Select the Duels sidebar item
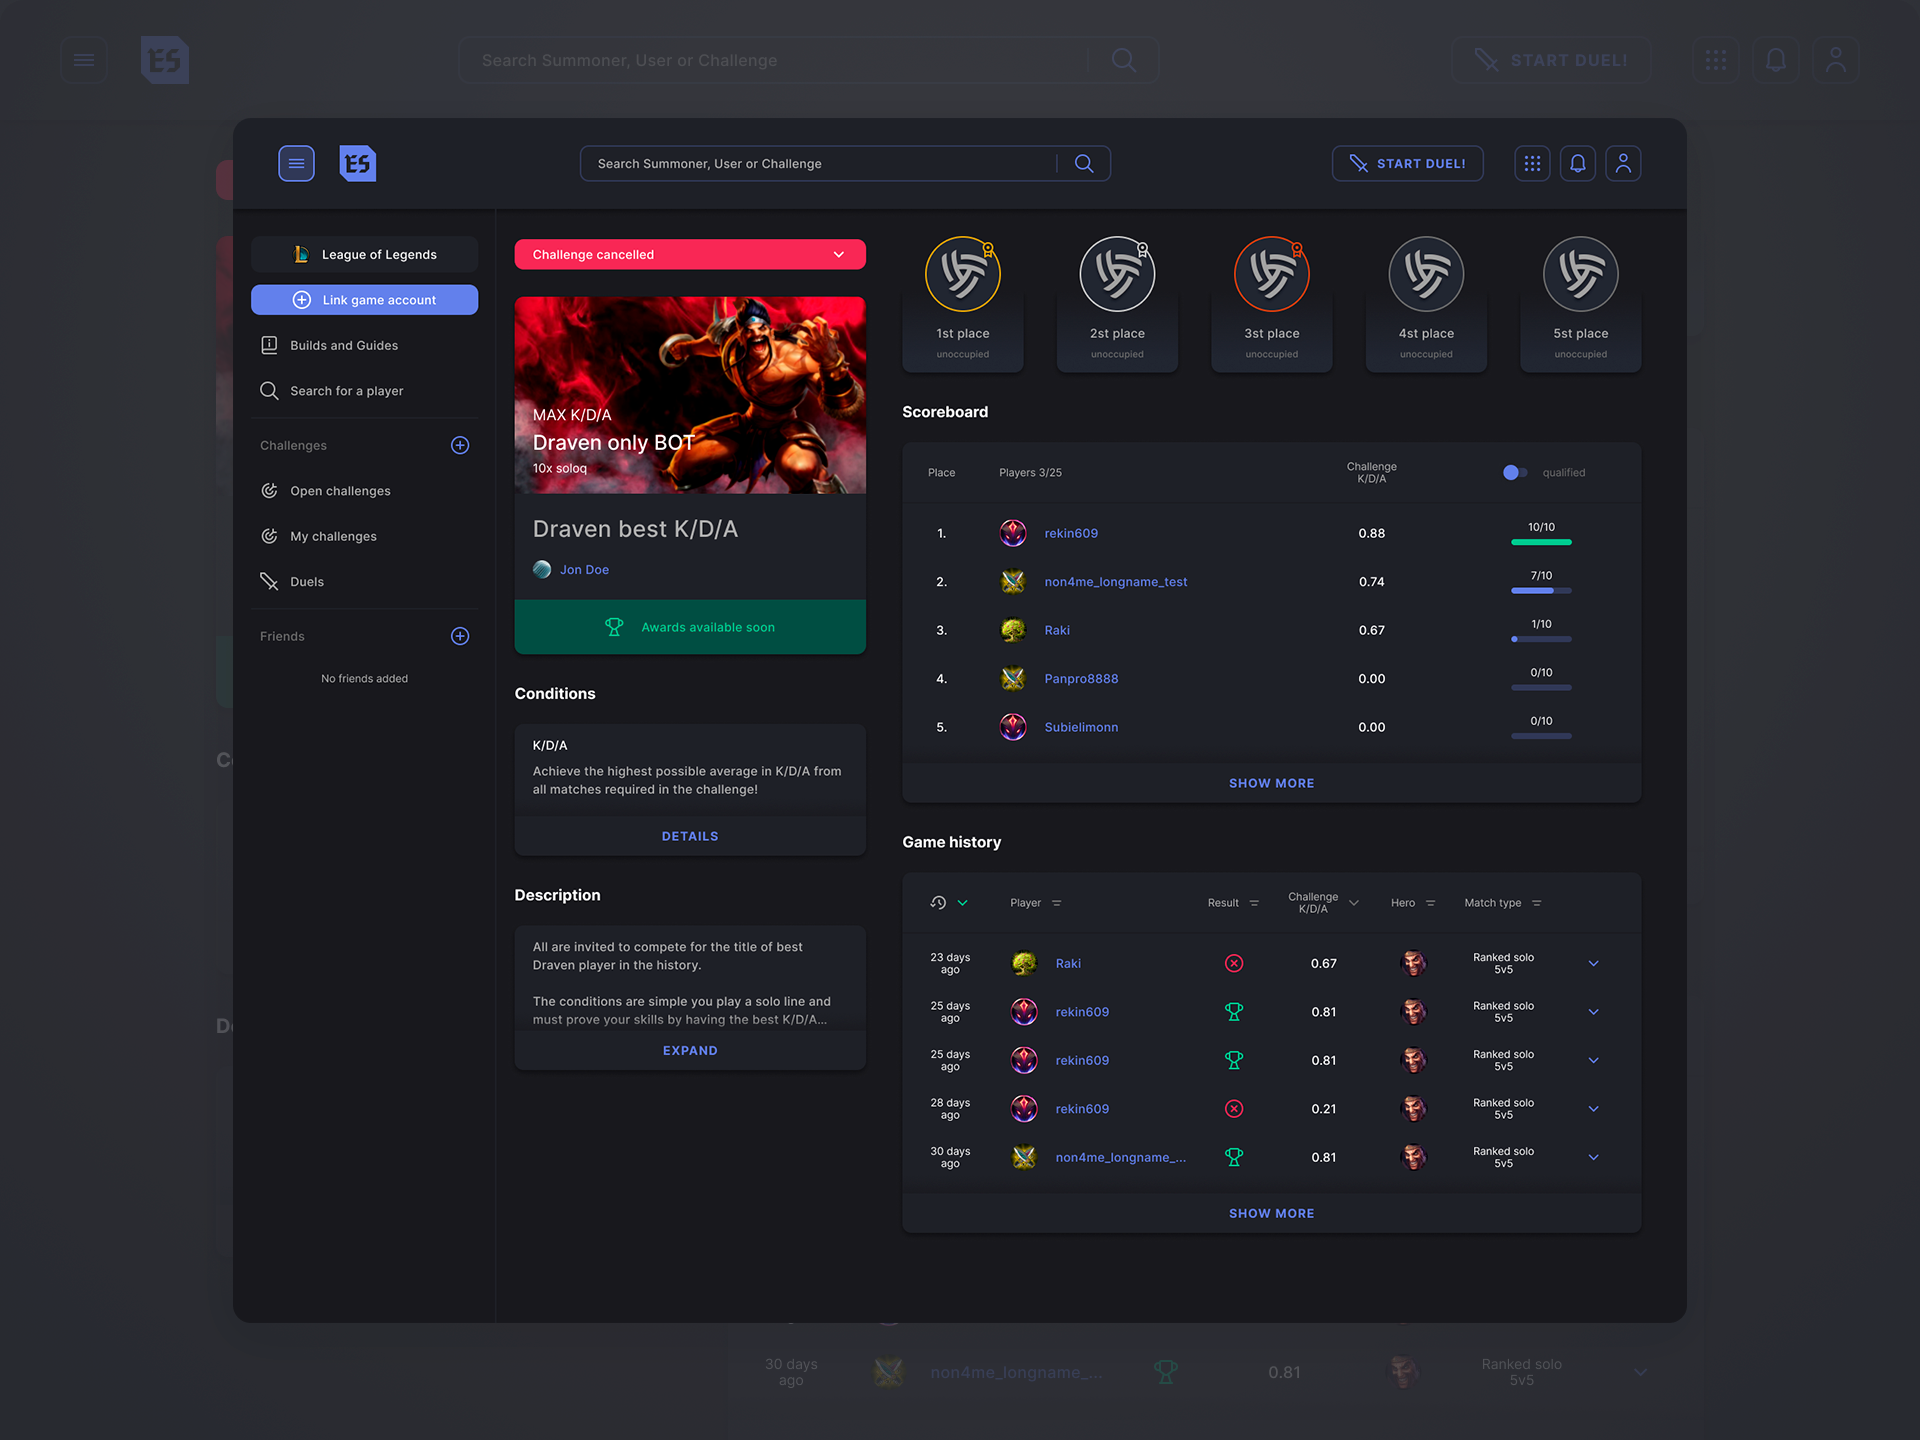This screenshot has width=1920, height=1440. click(306, 582)
